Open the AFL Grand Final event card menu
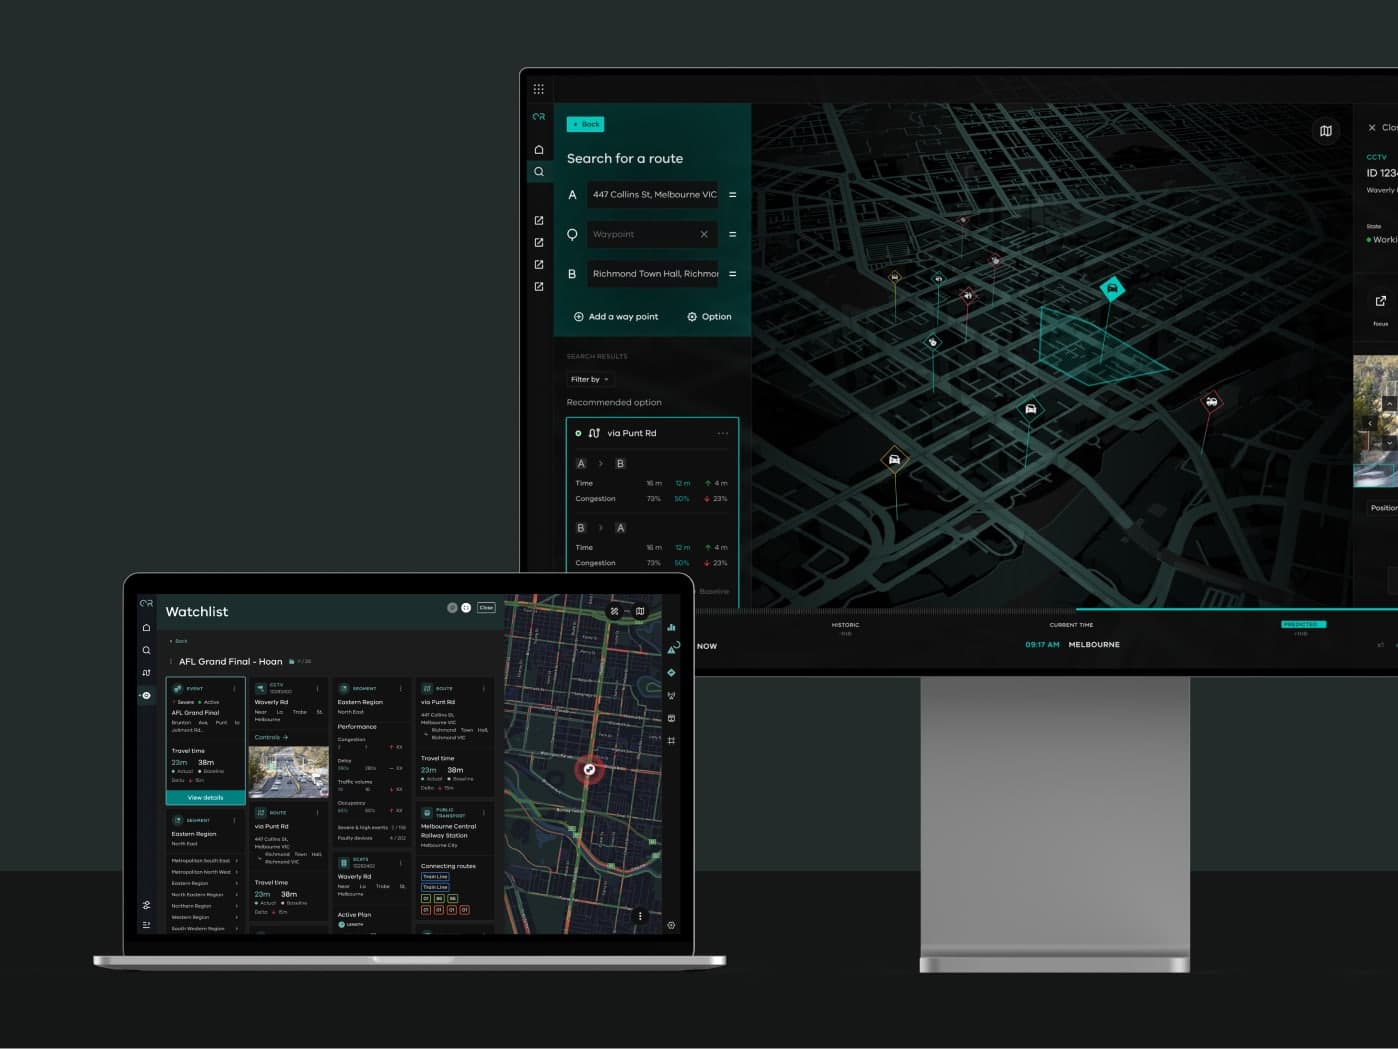Image resolution: width=1398 pixels, height=1049 pixels. click(235, 689)
